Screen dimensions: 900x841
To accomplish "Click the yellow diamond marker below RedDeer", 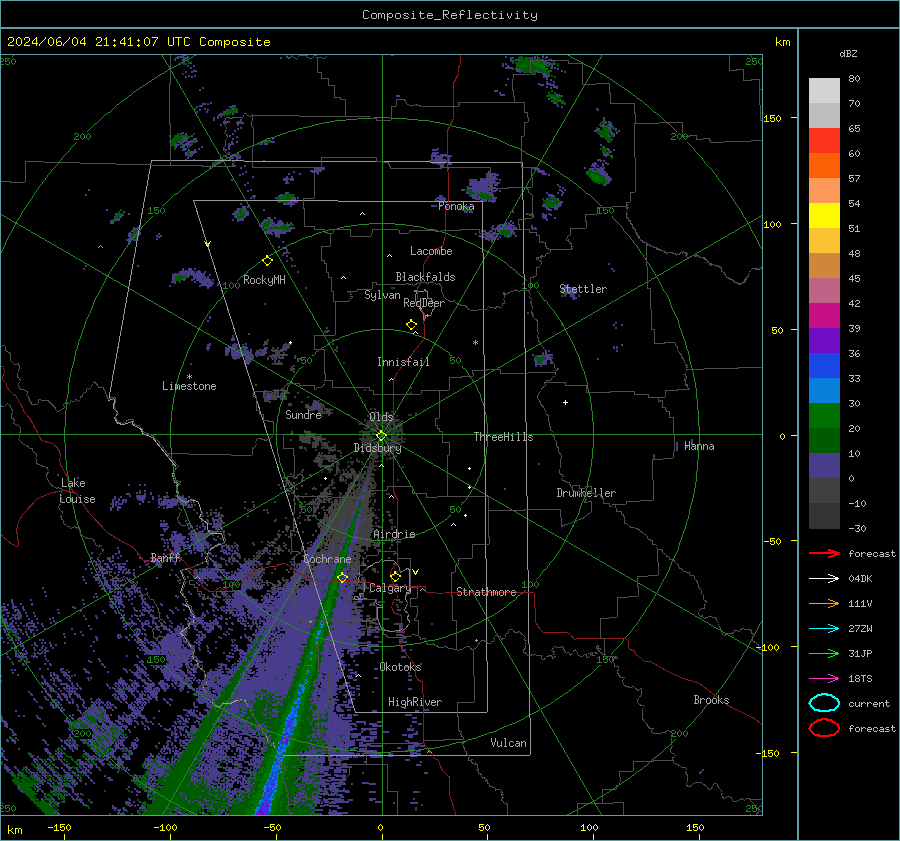I will coord(411,325).
